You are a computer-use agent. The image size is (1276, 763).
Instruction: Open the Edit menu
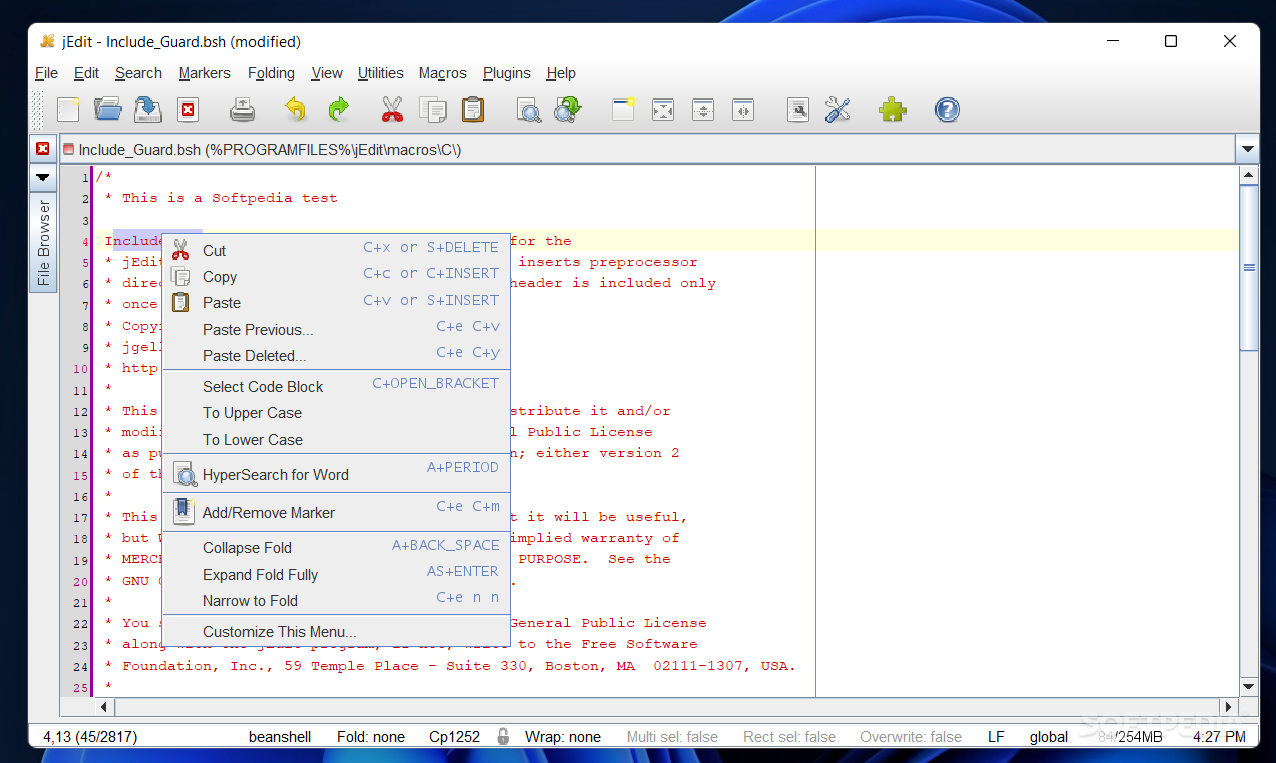[87, 73]
